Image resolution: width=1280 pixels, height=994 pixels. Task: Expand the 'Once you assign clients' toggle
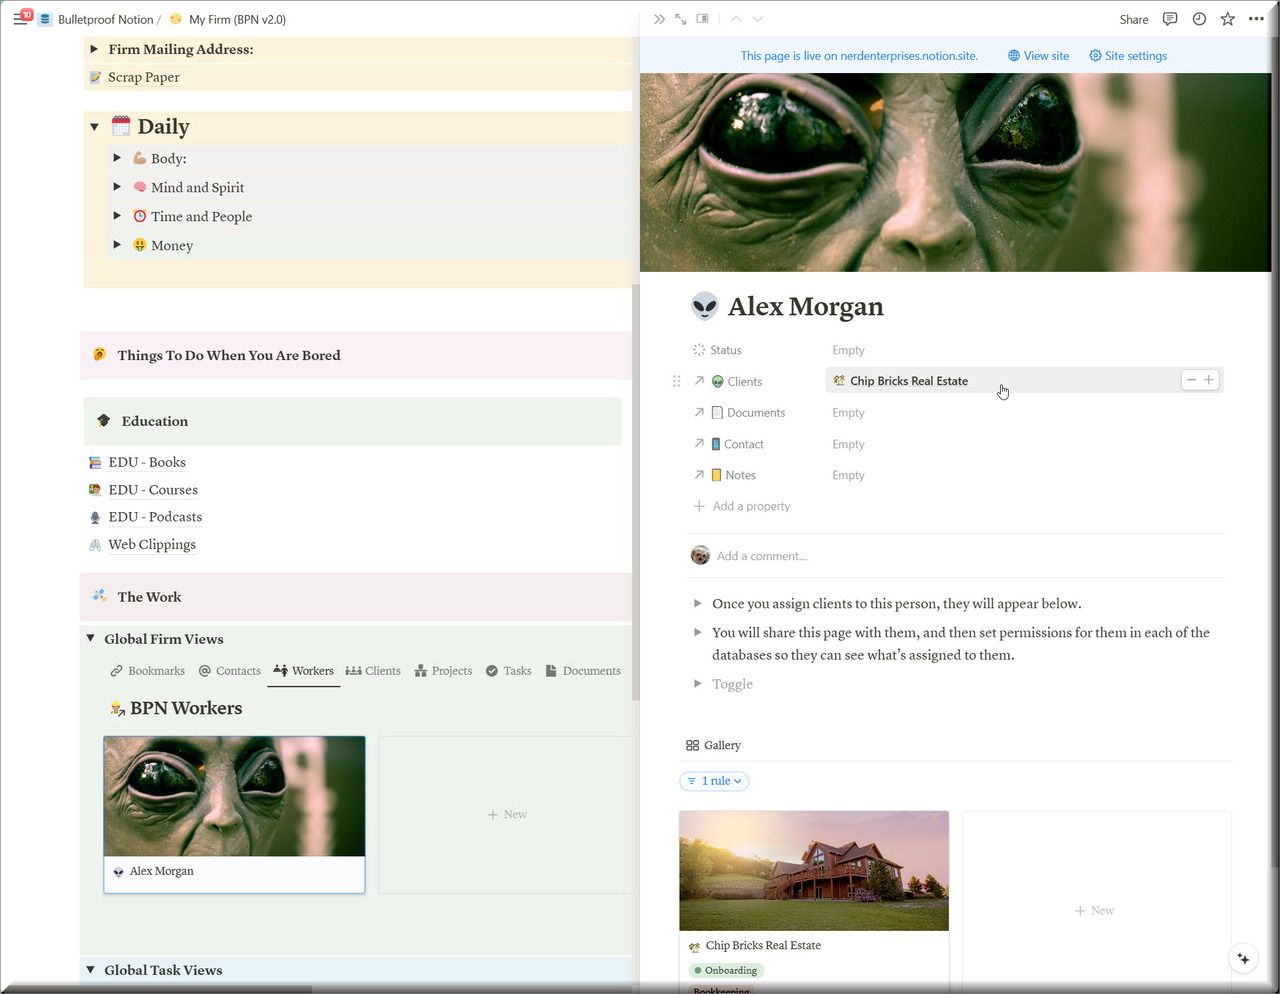point(698,603)
